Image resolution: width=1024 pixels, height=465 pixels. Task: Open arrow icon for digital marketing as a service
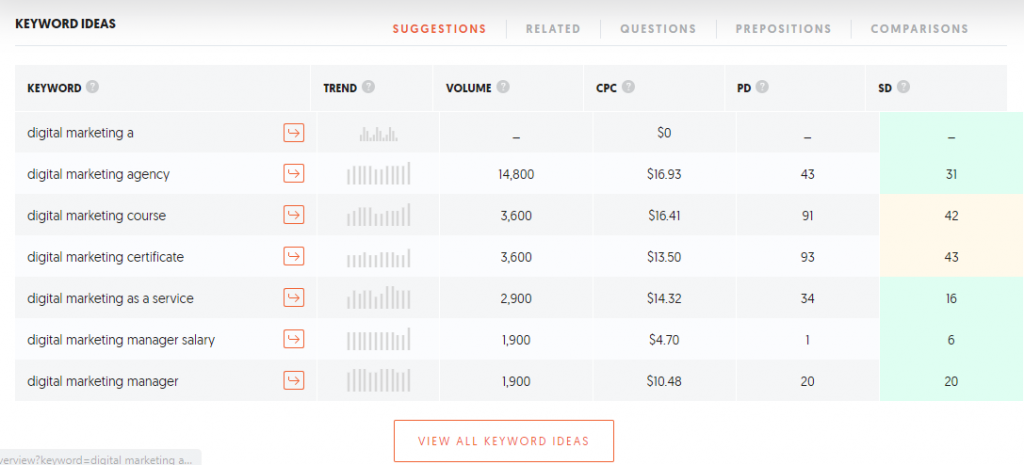coord(294,298)
